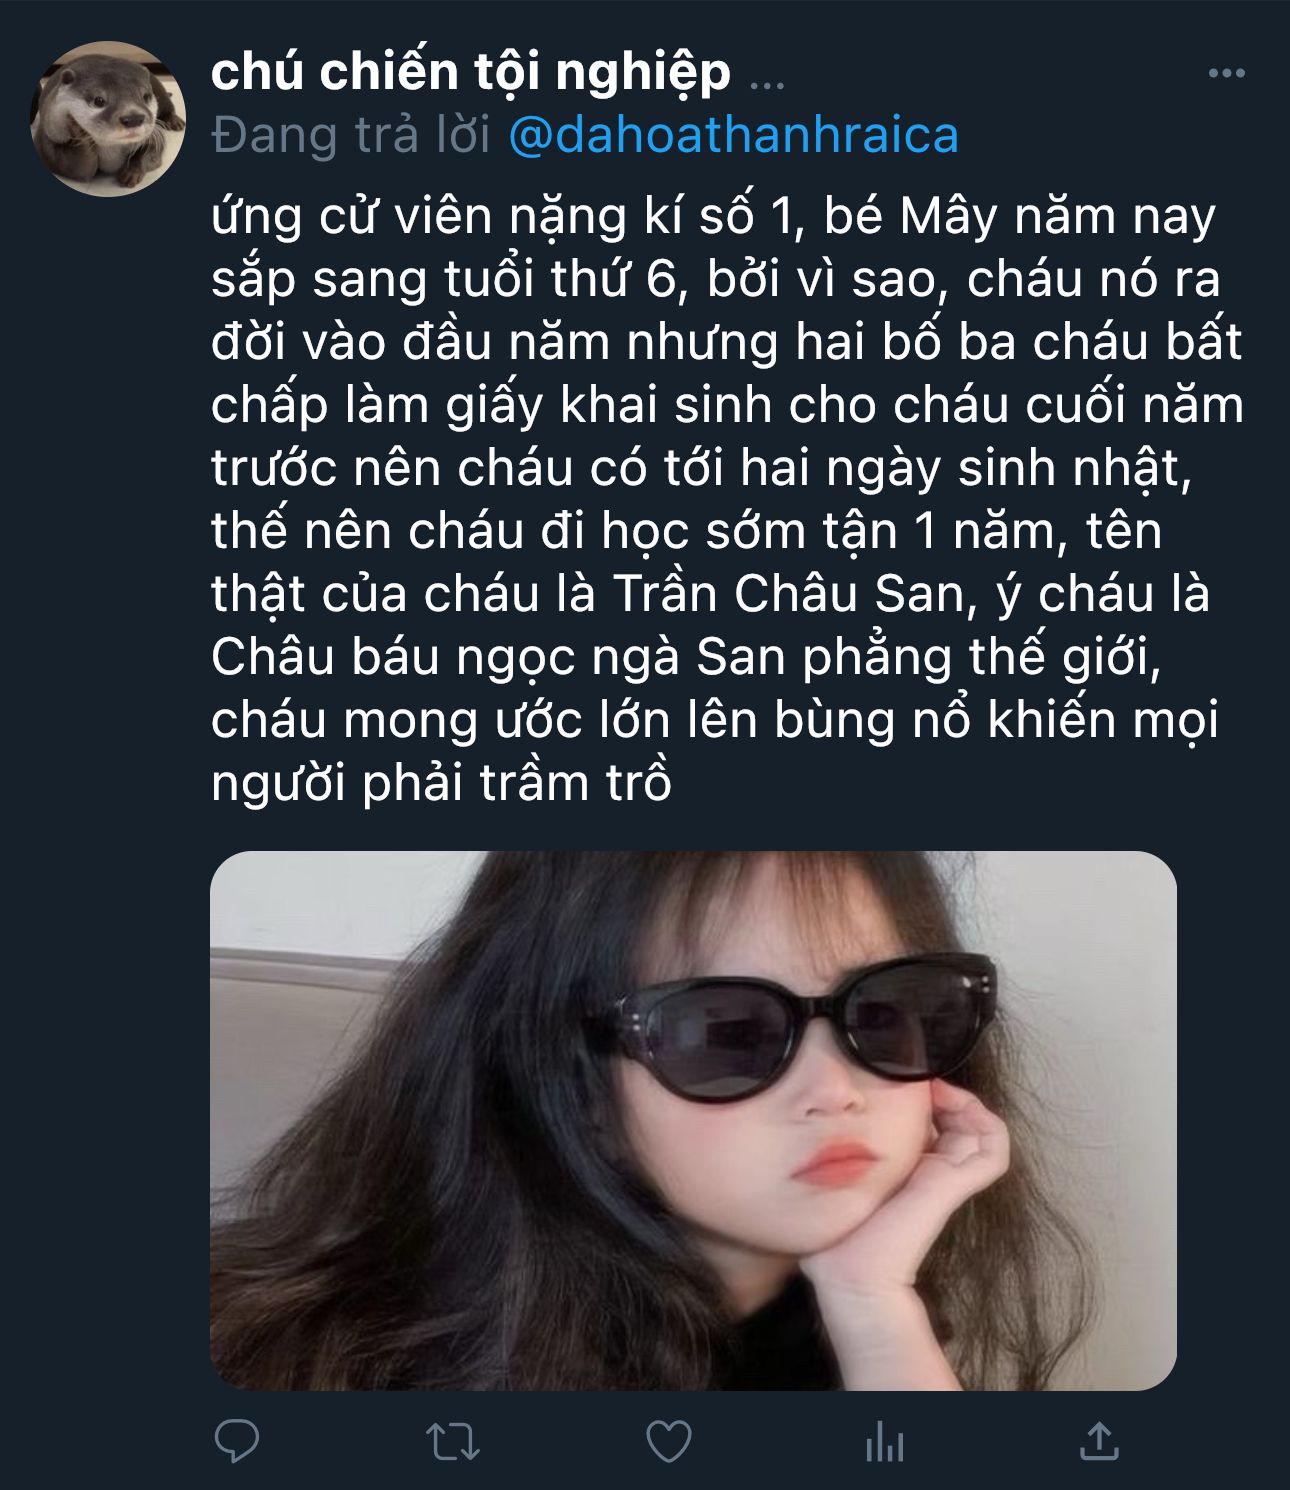Tap the text line mentioning 'Trần Châu San'
The image size is (1290, 1490).
coord(710,594)
